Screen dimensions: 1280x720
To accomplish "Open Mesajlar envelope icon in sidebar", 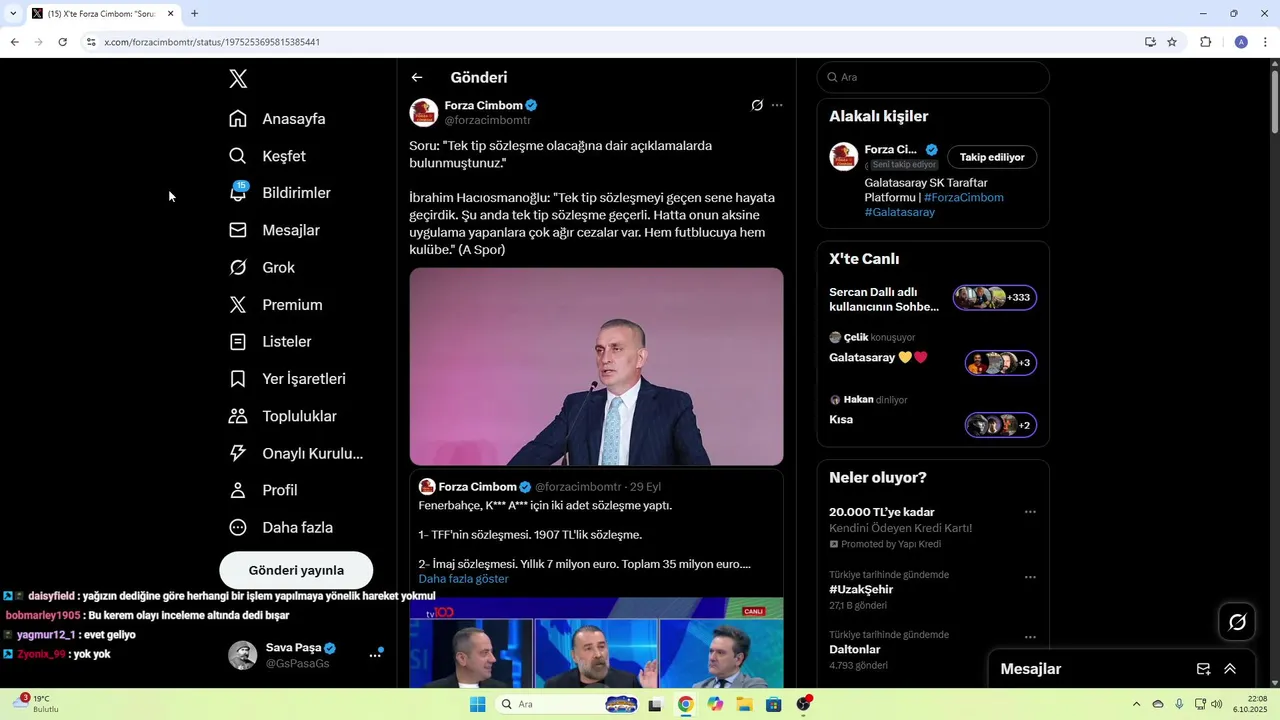I will pyautogui.click(x=238, y=230).
